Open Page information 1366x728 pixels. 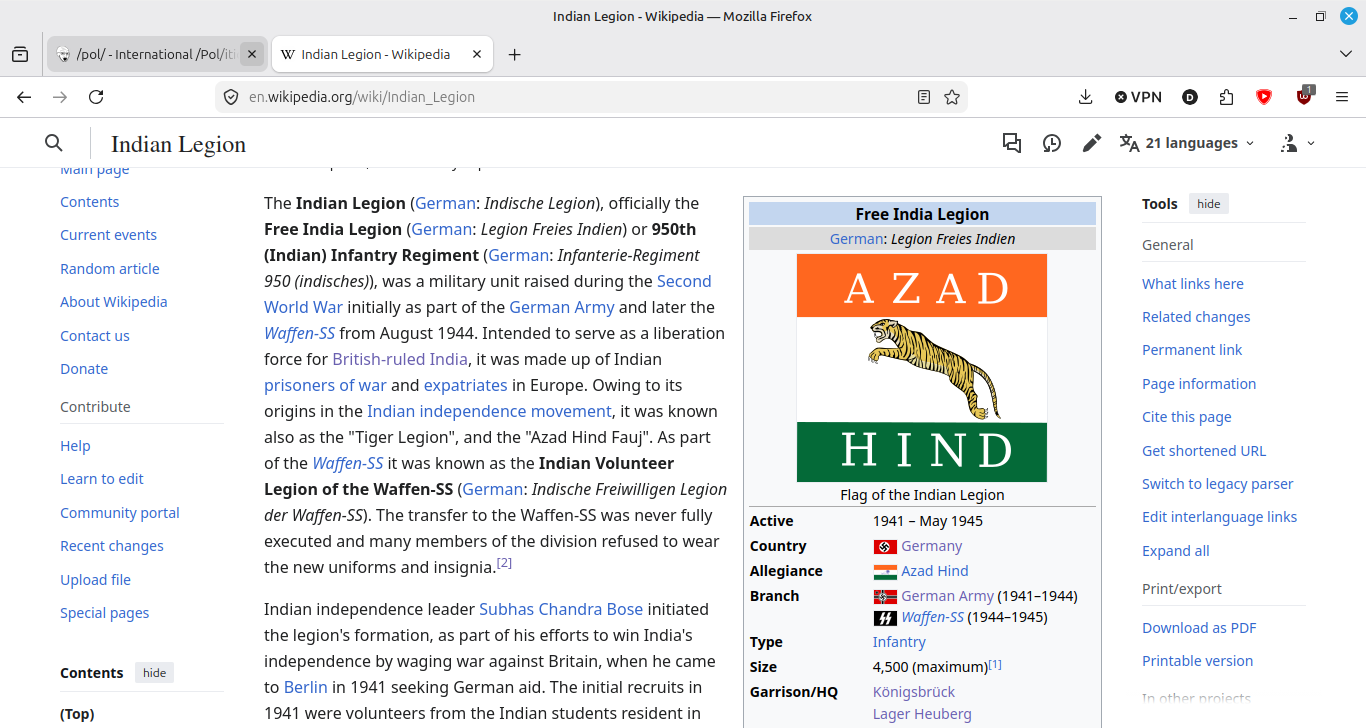(x=1199, y=384)
